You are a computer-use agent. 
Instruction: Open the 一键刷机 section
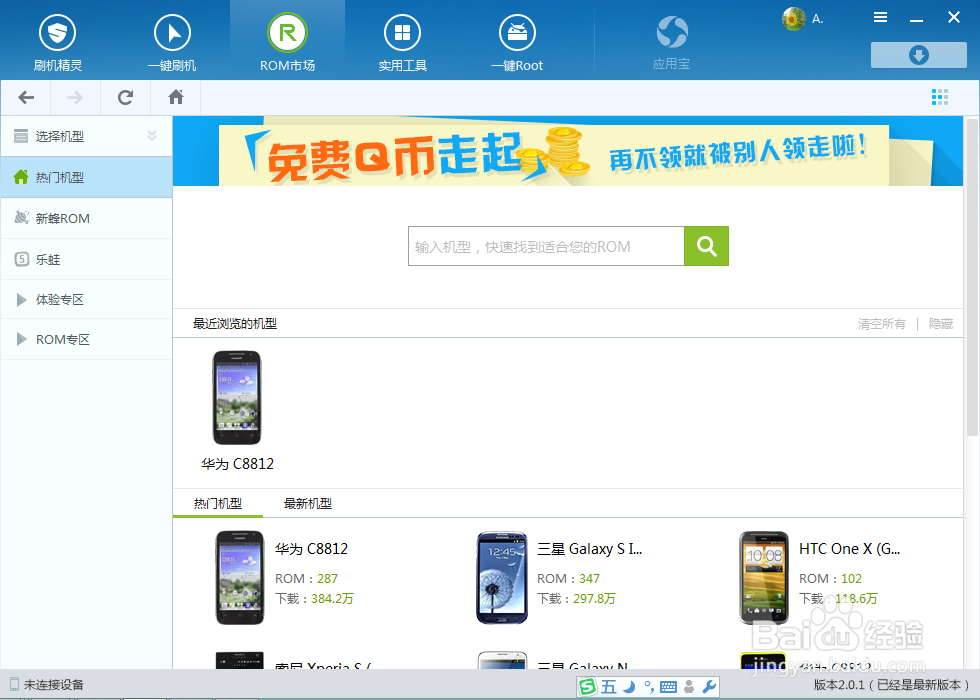point(172,41)
